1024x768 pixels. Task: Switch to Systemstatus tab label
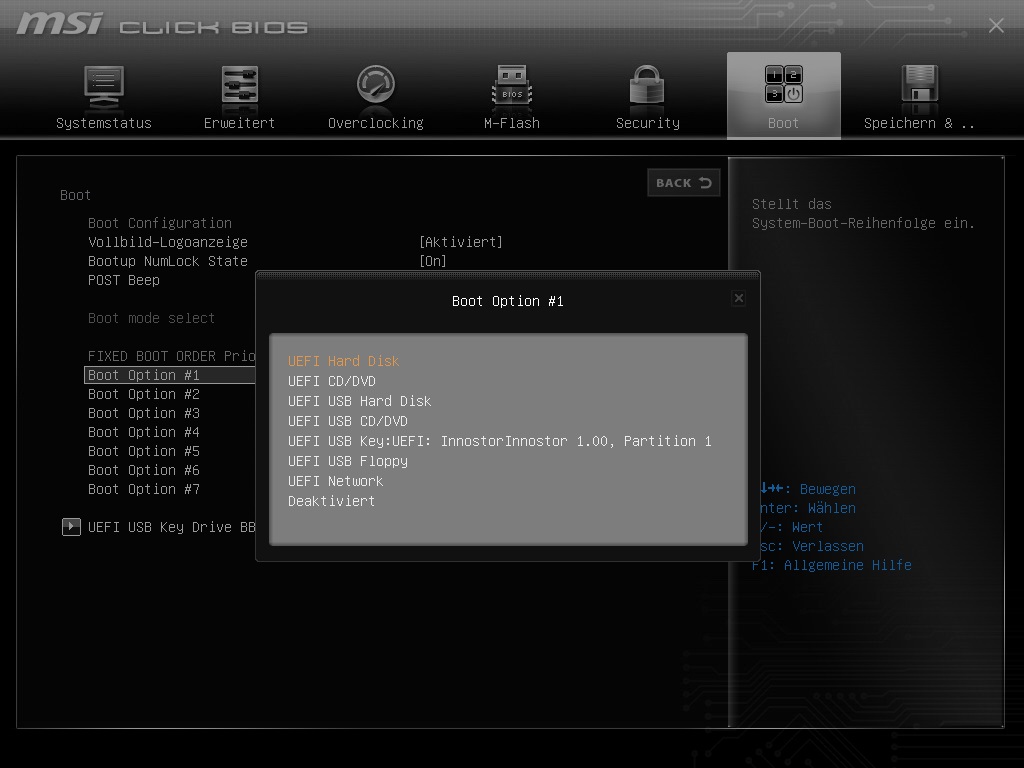[104, 123]
